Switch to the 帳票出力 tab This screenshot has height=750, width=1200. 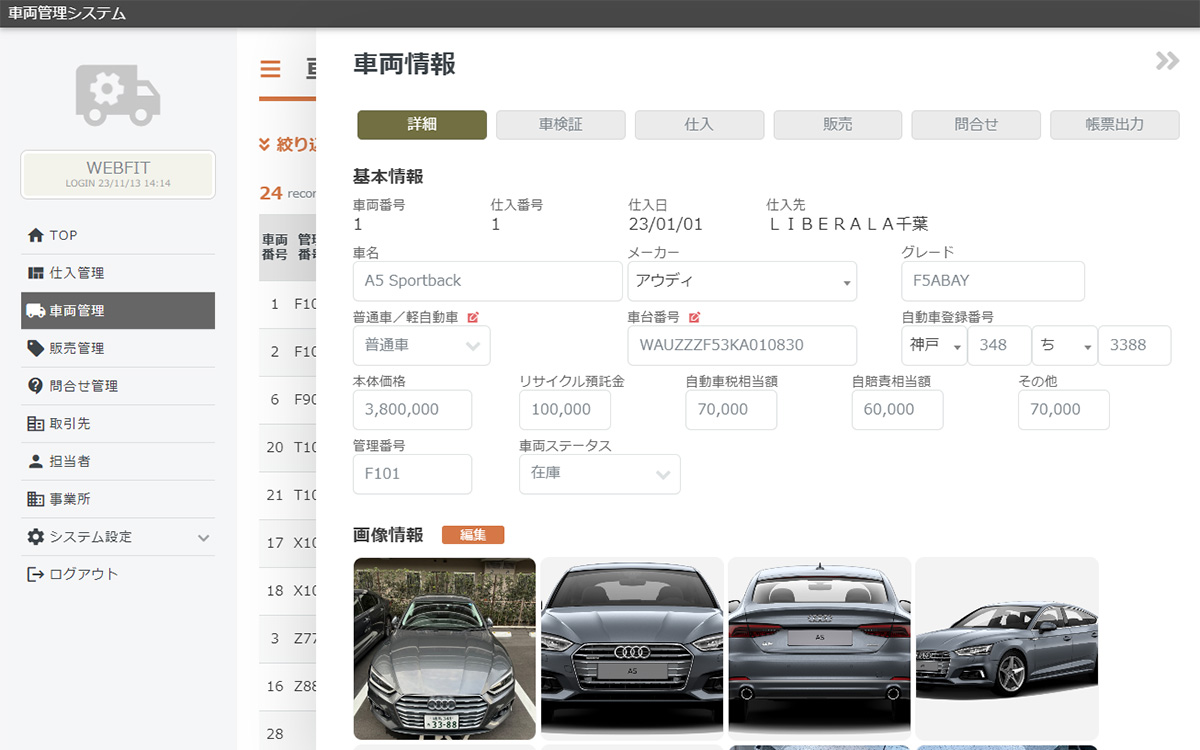1115,125
